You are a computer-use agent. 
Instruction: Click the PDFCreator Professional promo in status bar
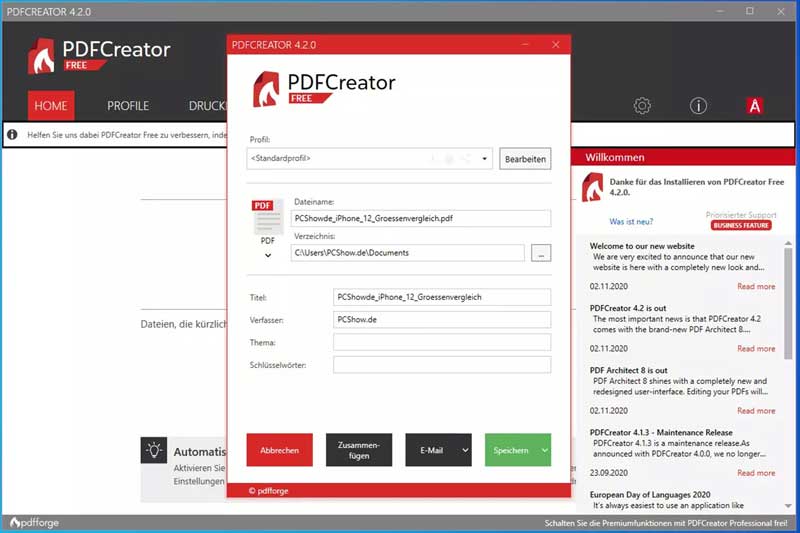tap(666, 523)
